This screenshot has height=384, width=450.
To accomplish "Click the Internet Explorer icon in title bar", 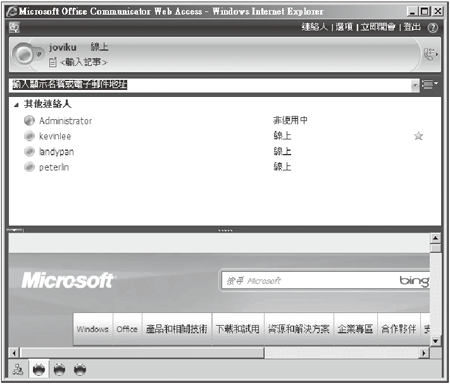I will tap(12, 11).
